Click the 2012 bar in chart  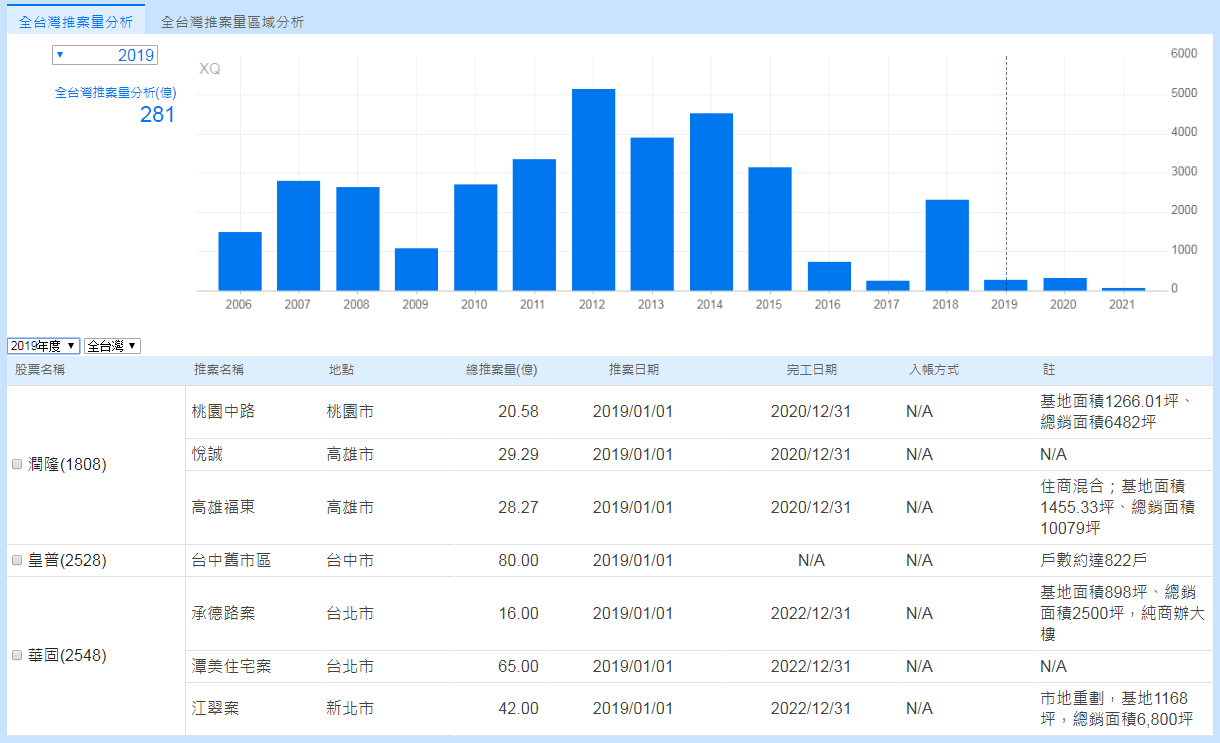593,190
